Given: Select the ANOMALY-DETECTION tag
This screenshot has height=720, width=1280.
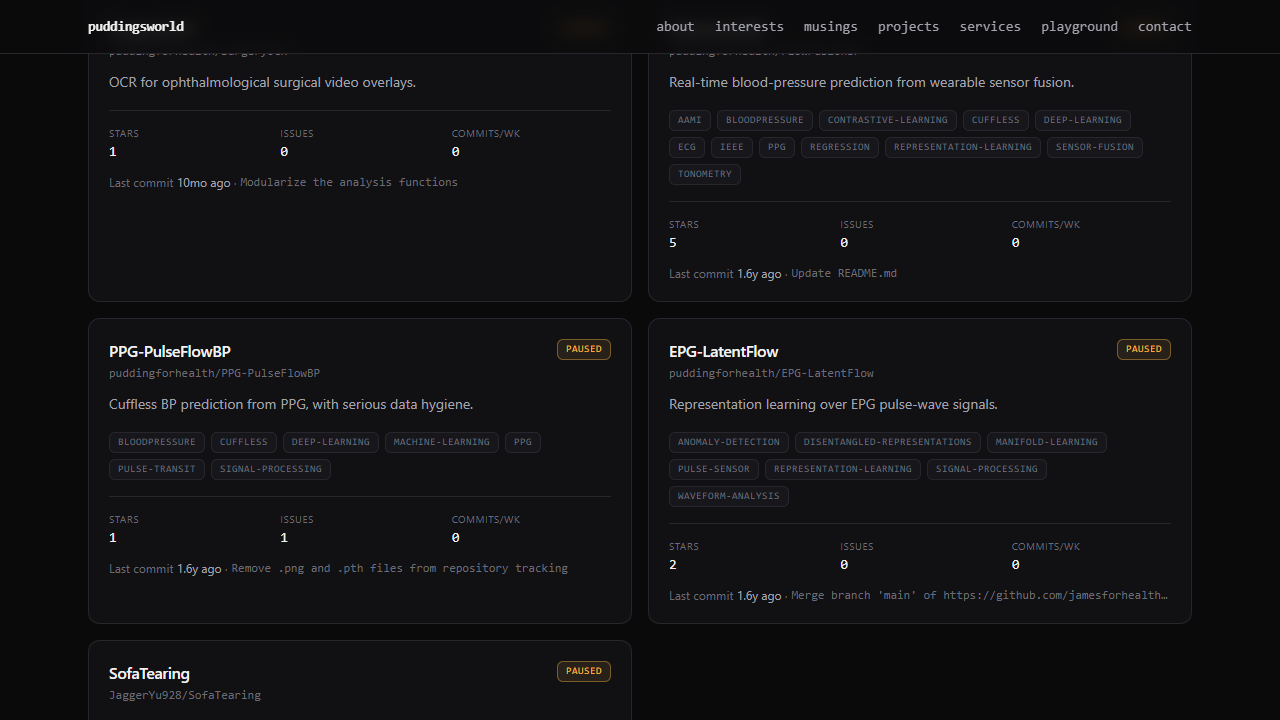Looking at the screenshot, I should pos(729,442).
